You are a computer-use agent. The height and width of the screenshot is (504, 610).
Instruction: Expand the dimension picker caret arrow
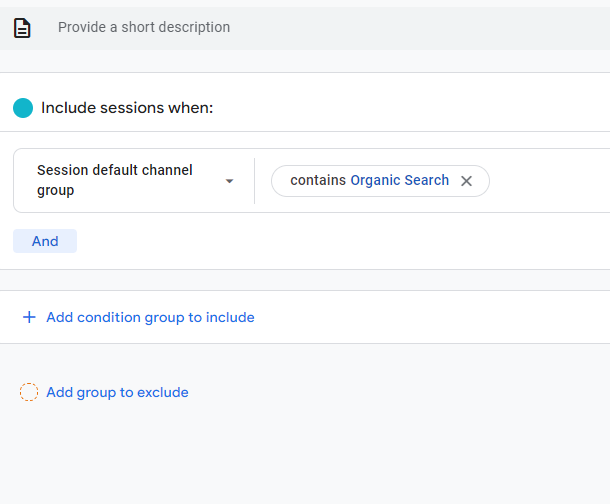pos(230,181)
